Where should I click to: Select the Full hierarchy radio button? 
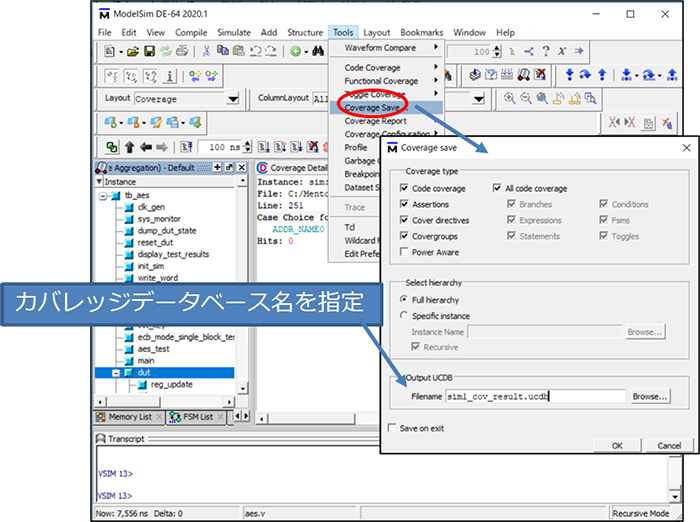[404, 299]
